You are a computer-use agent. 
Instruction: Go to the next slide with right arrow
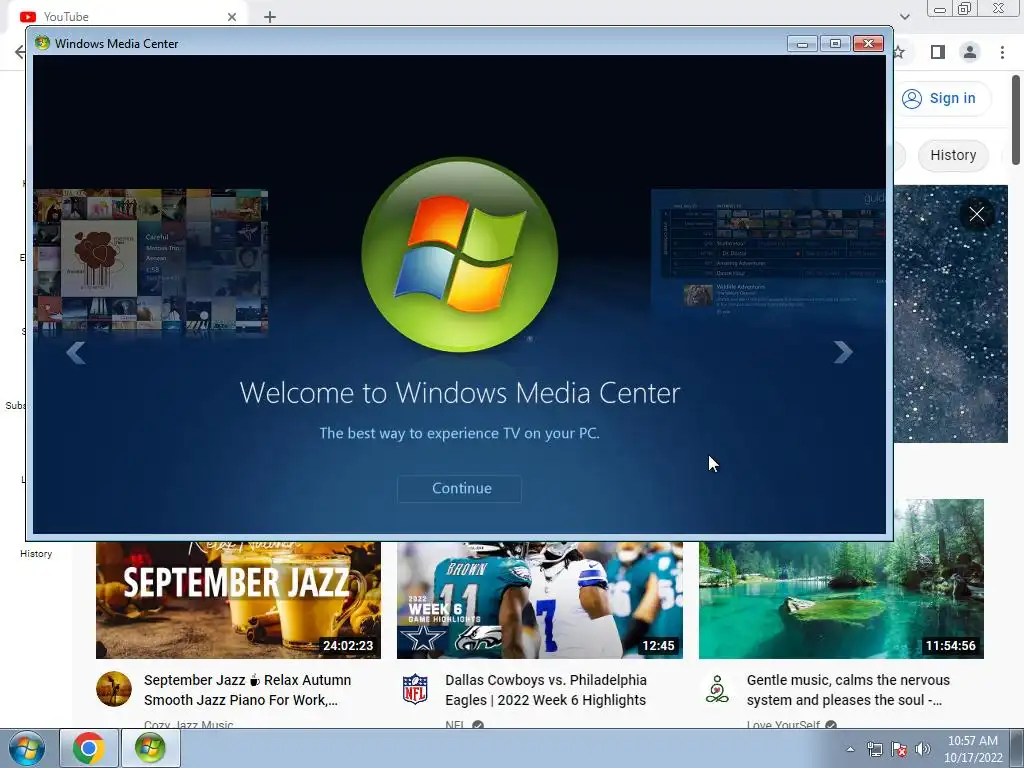click(842, 352)
